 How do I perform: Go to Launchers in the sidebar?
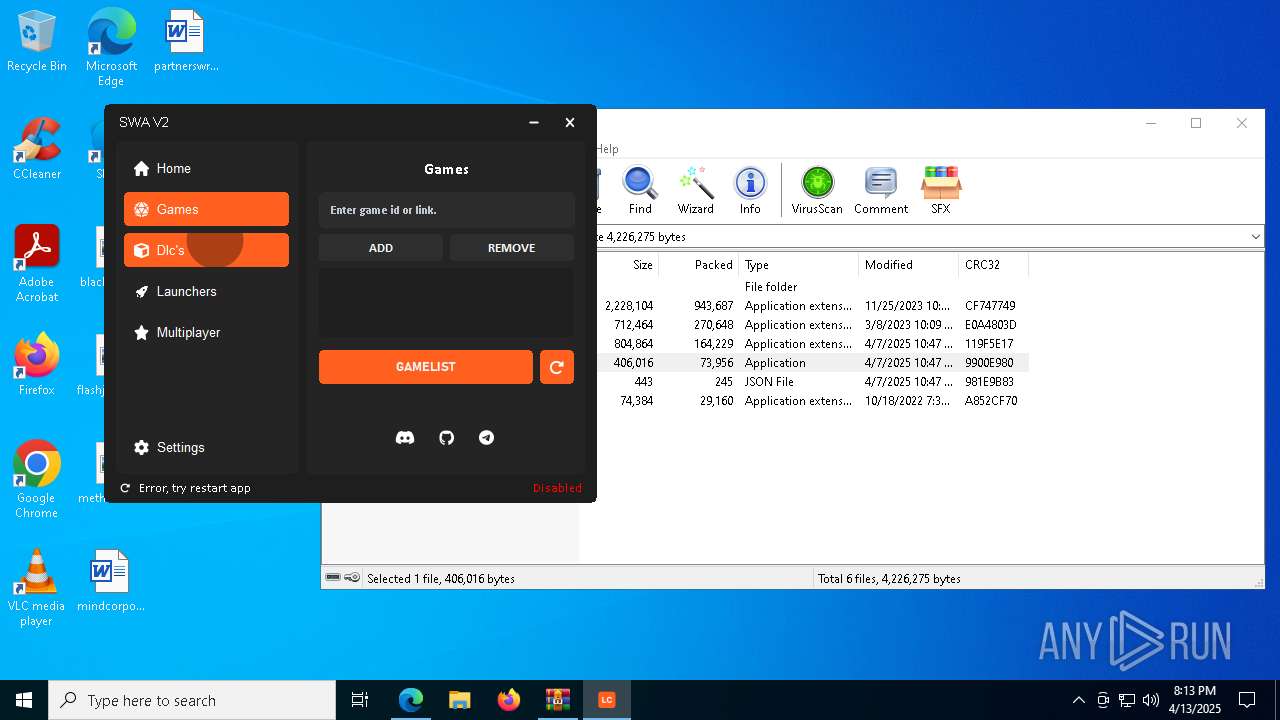point(206,291)
